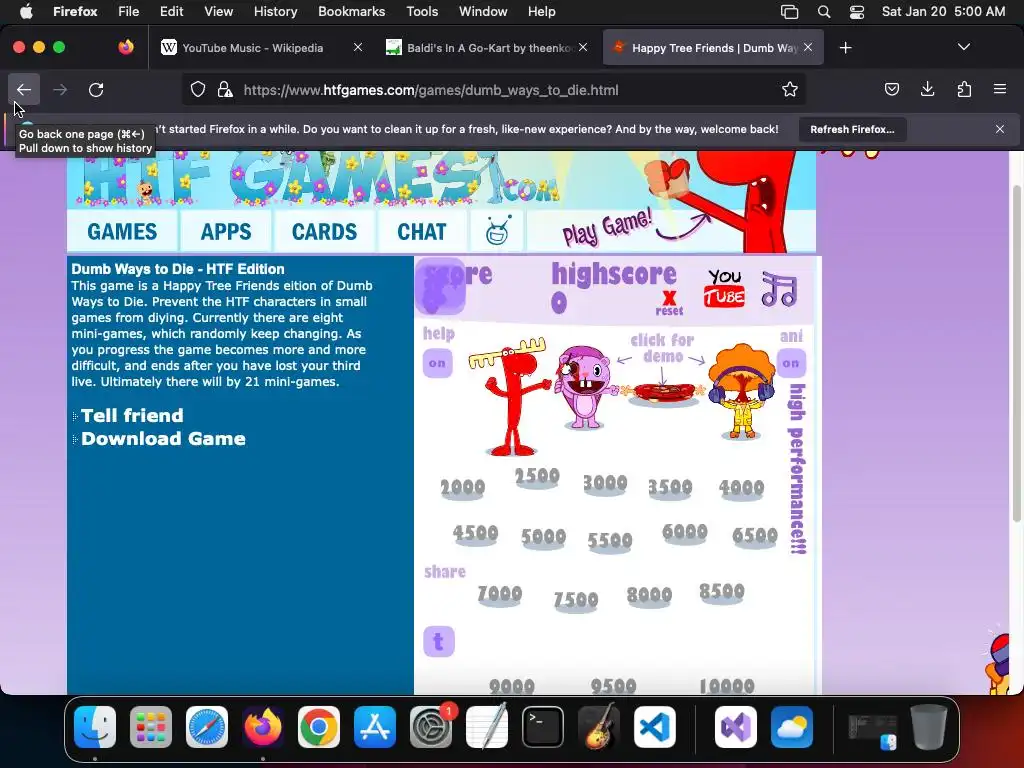1024x768 pixels.
Task: Click the purple Toothy character
Action: pos(584,388)
